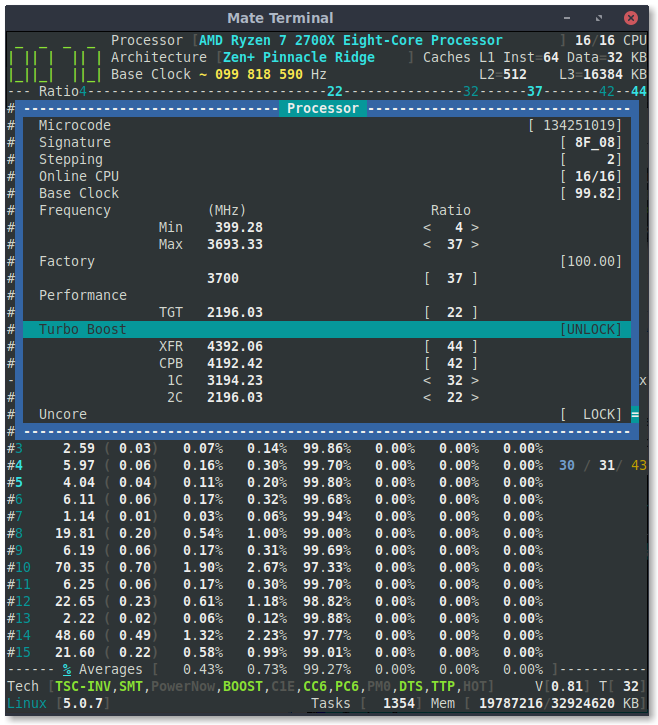658x725 pixels.
Task: Click the CPB ratio value 42
Action: [x=455, y=363]
